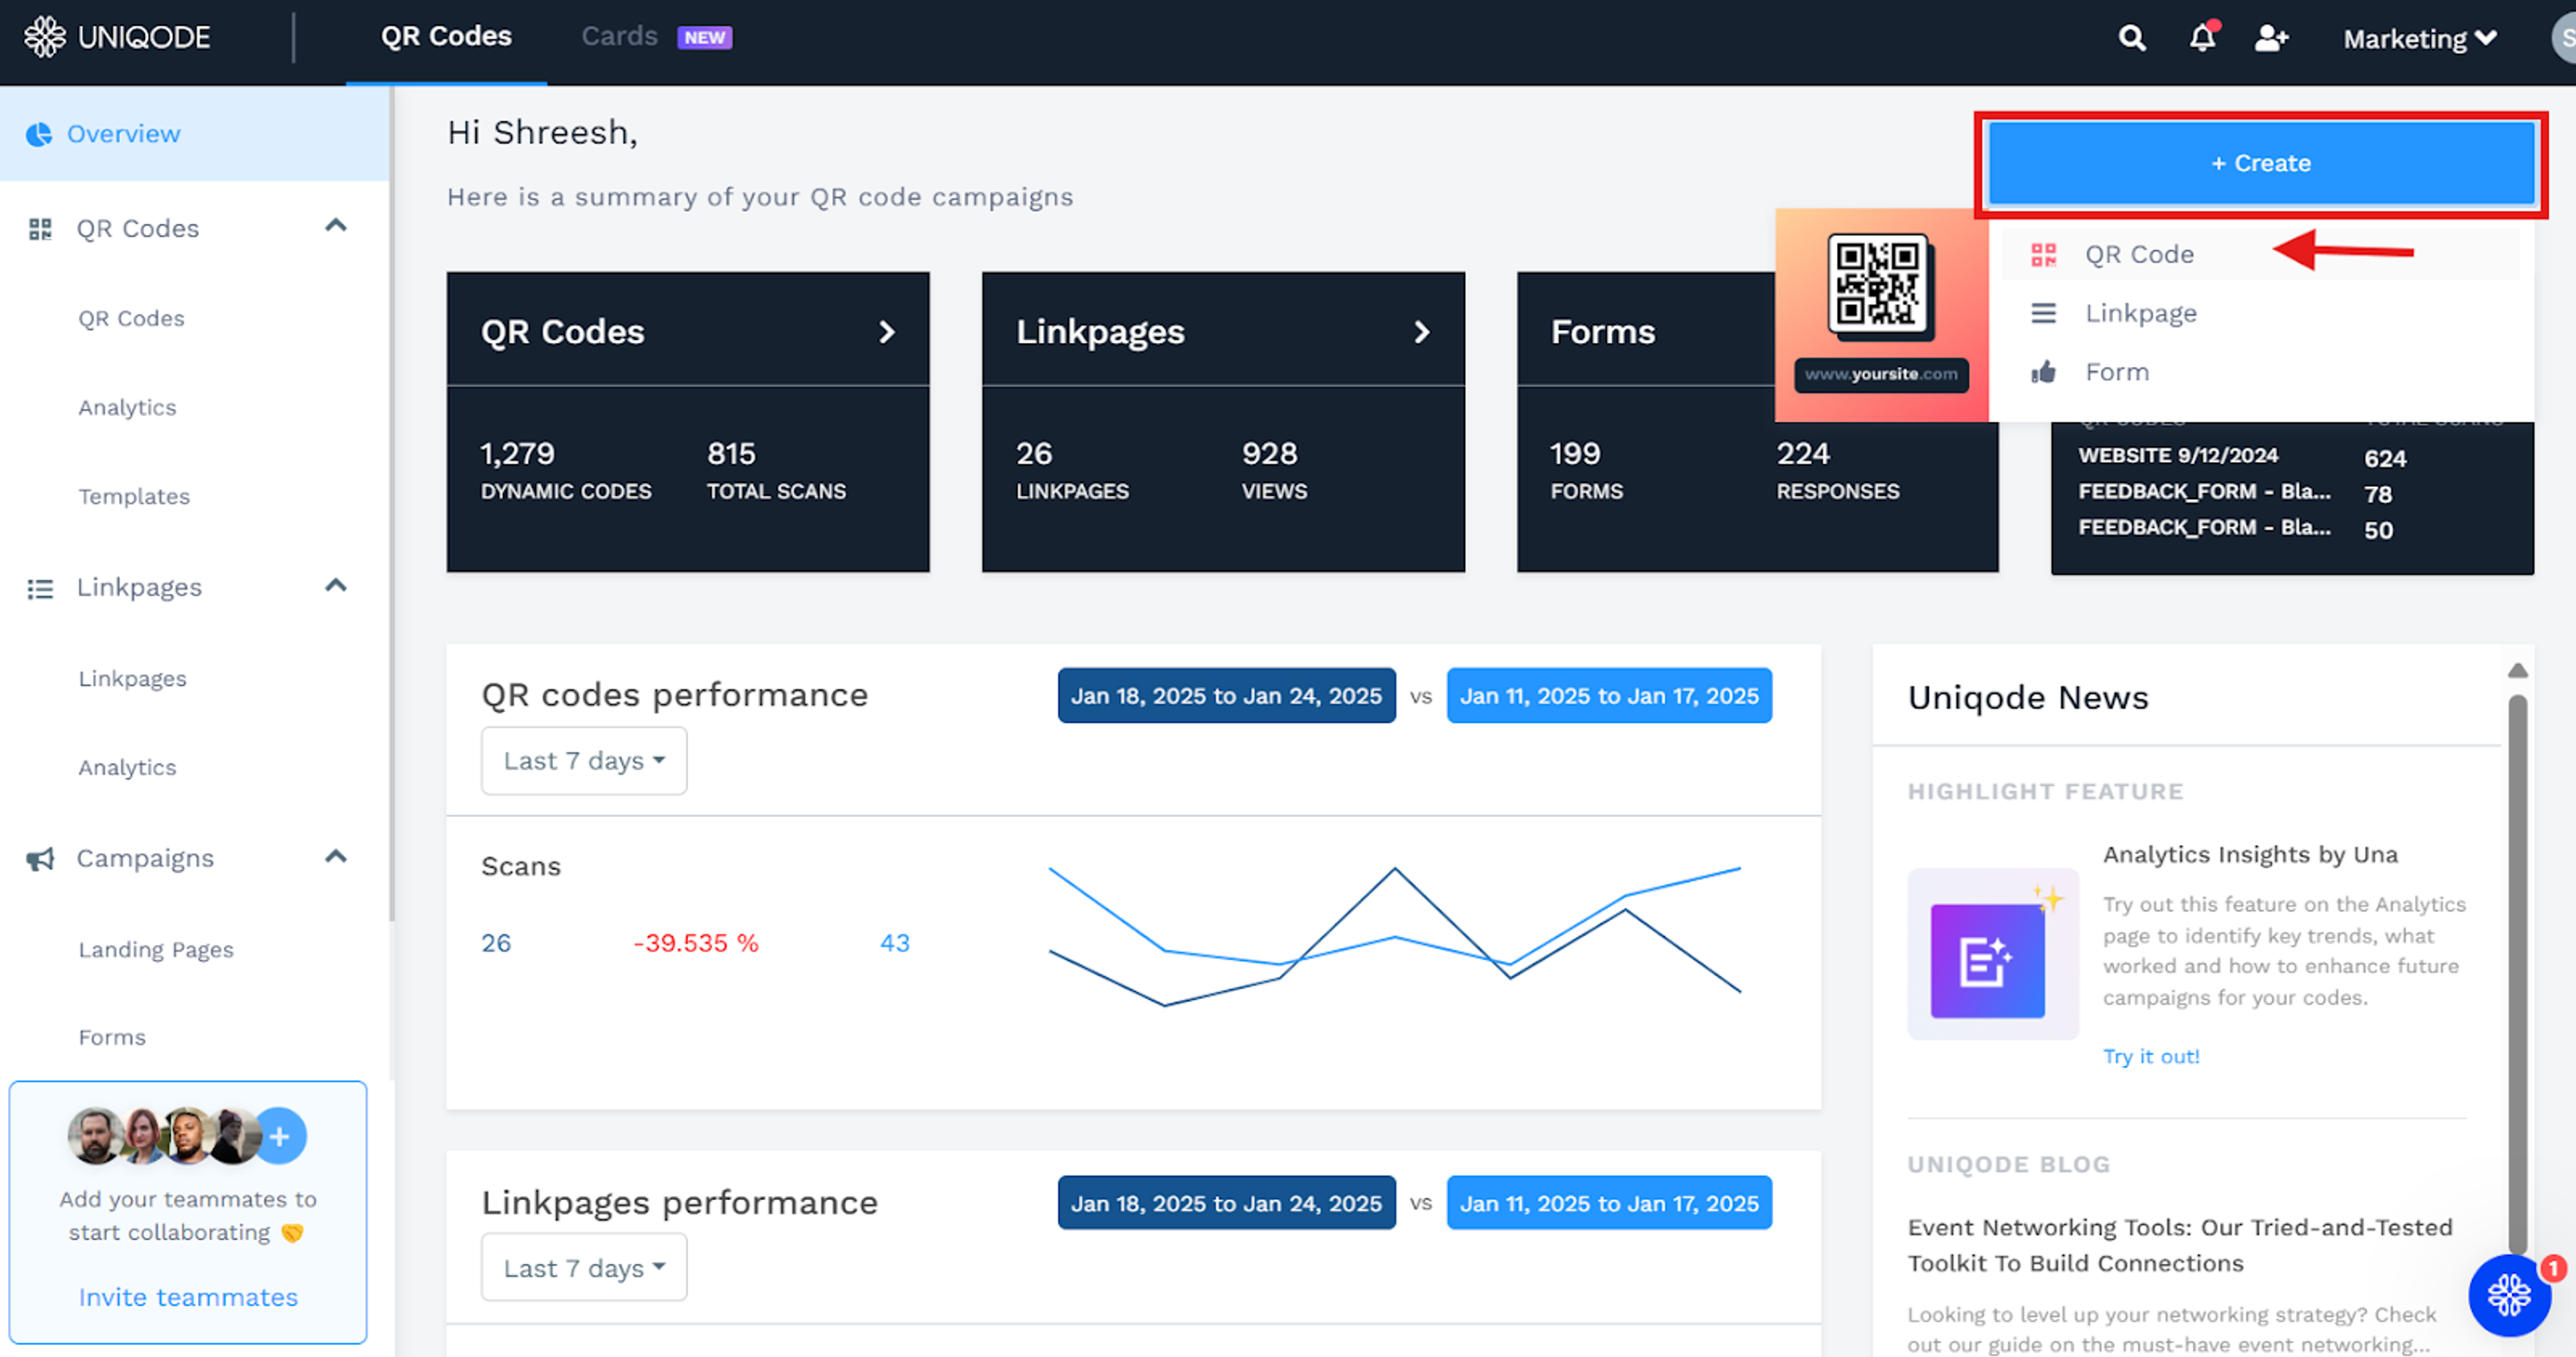Open the notifications bell icon
Image resolution: width=2576 pixels, height=1357 pixels.
(x=2202, y=38)
